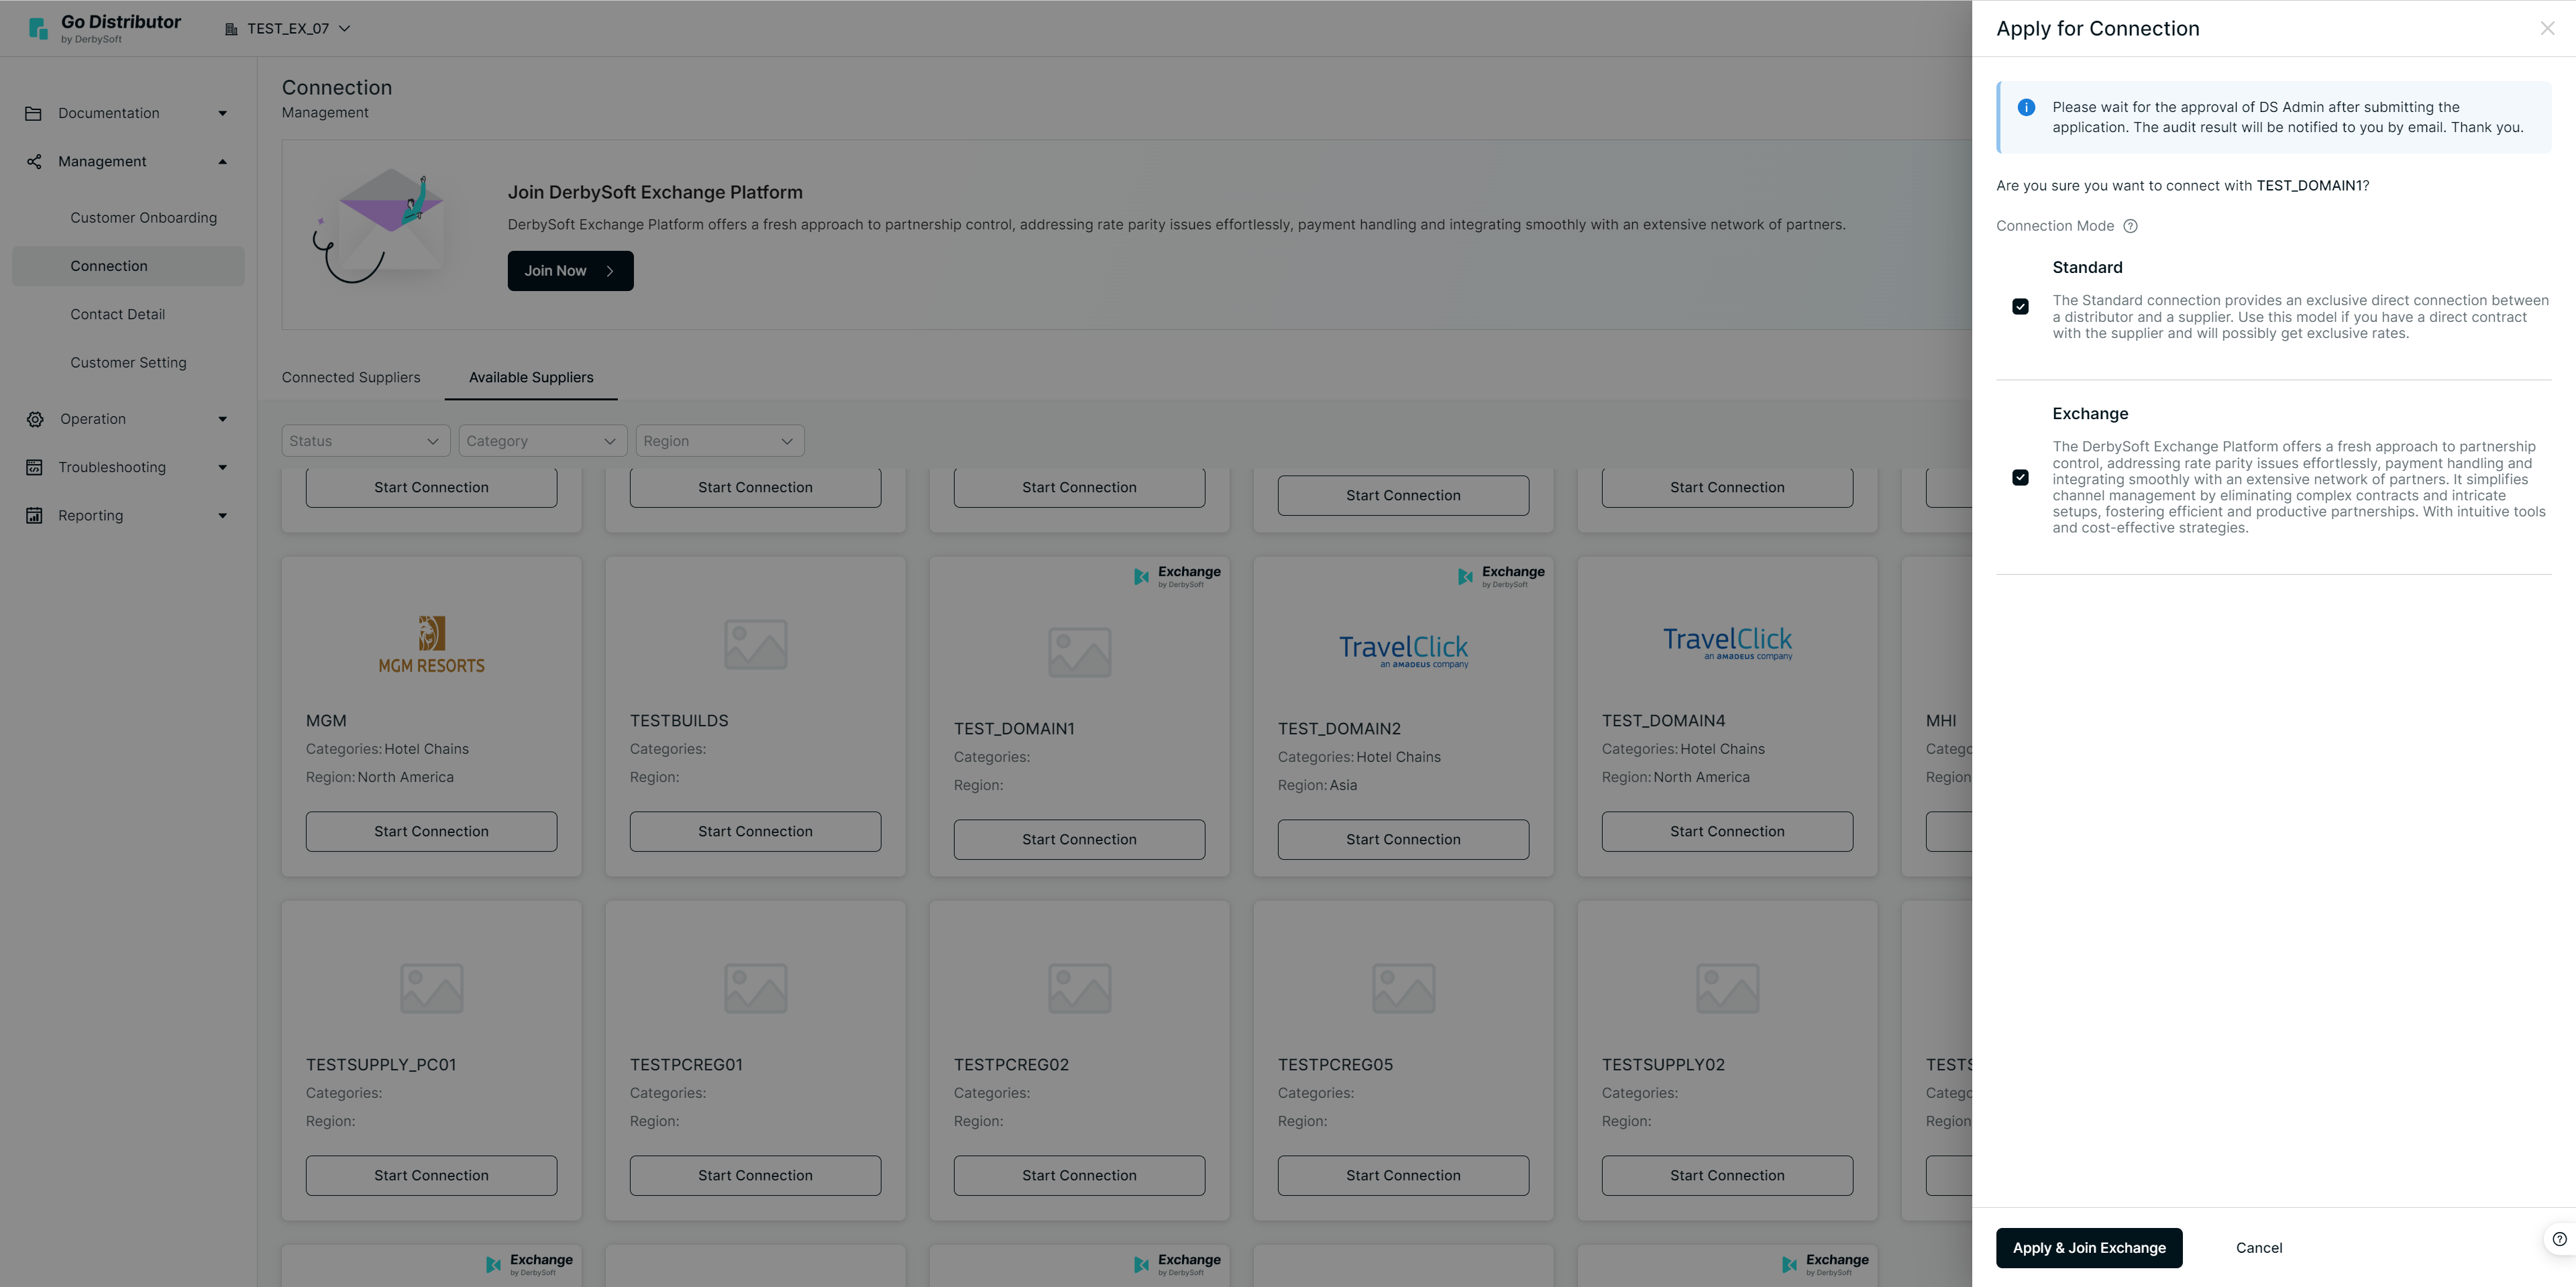Uncheck the Exchange connection mode checkbox

click(2020, 478)
